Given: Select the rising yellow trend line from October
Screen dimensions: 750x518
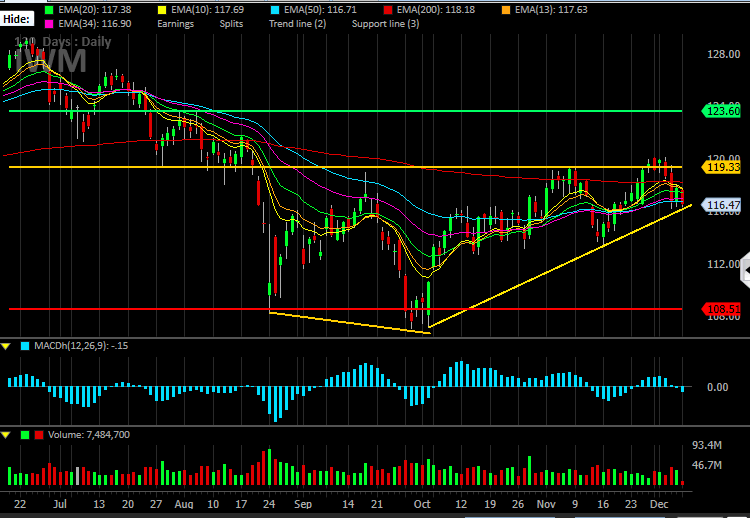Looking at the screenshot, I should click(x=560, y=266).
